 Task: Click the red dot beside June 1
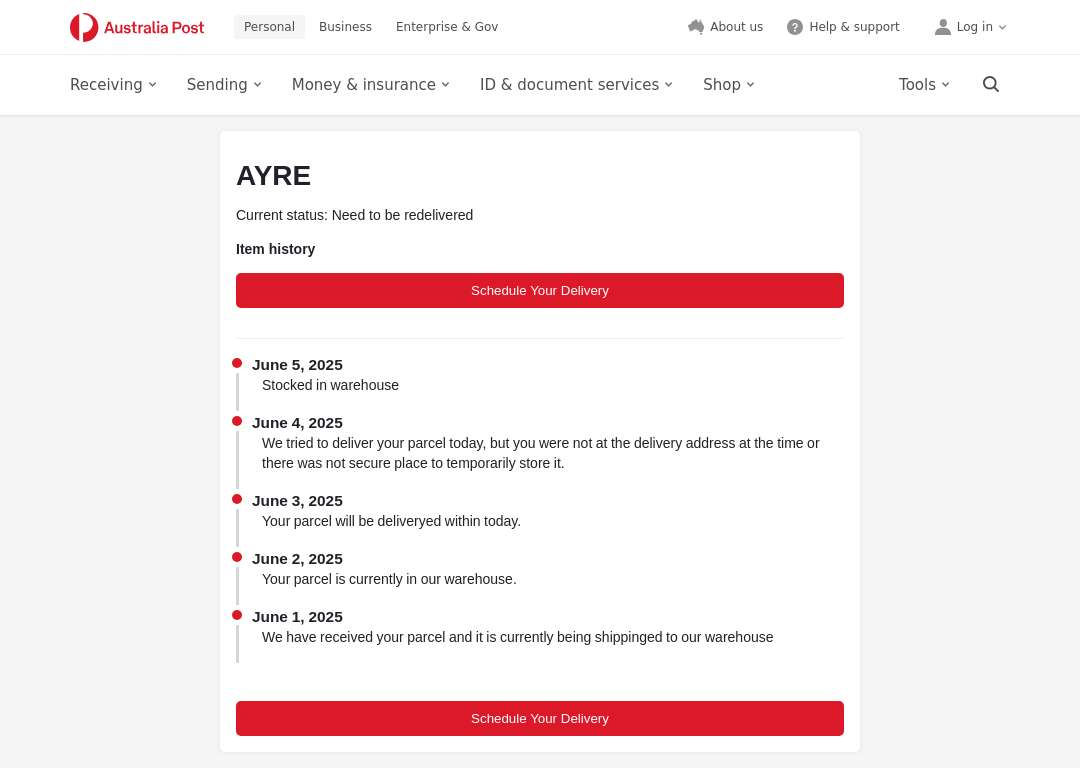(237, 615)
